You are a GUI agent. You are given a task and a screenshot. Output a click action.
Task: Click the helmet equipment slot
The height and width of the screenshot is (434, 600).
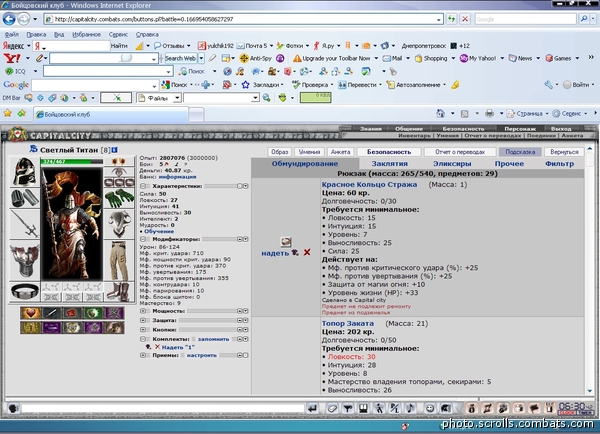(24, 171)
